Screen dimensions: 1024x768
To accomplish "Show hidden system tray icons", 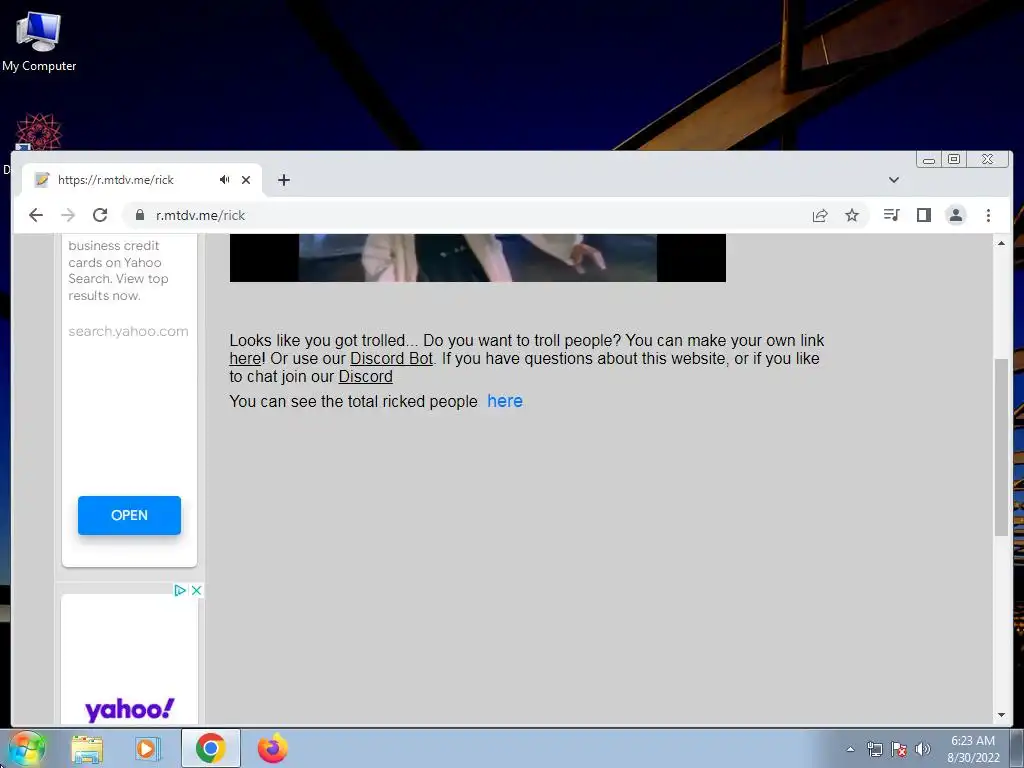I will 850,749.
